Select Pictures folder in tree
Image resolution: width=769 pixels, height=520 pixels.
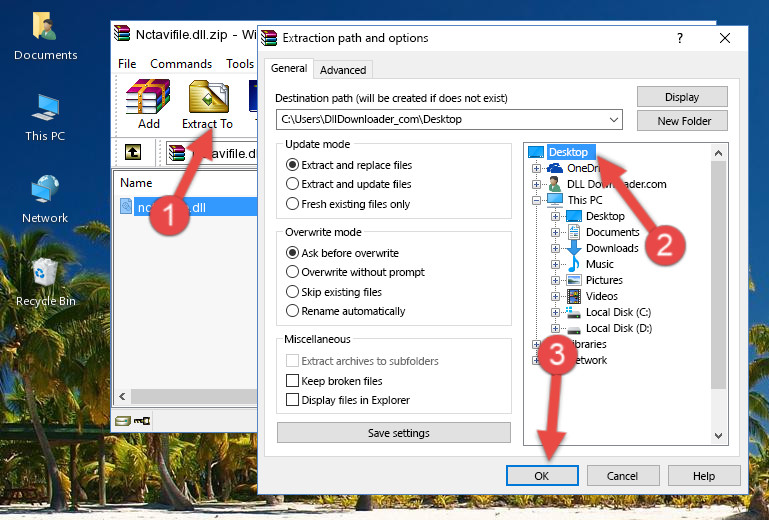604,280
